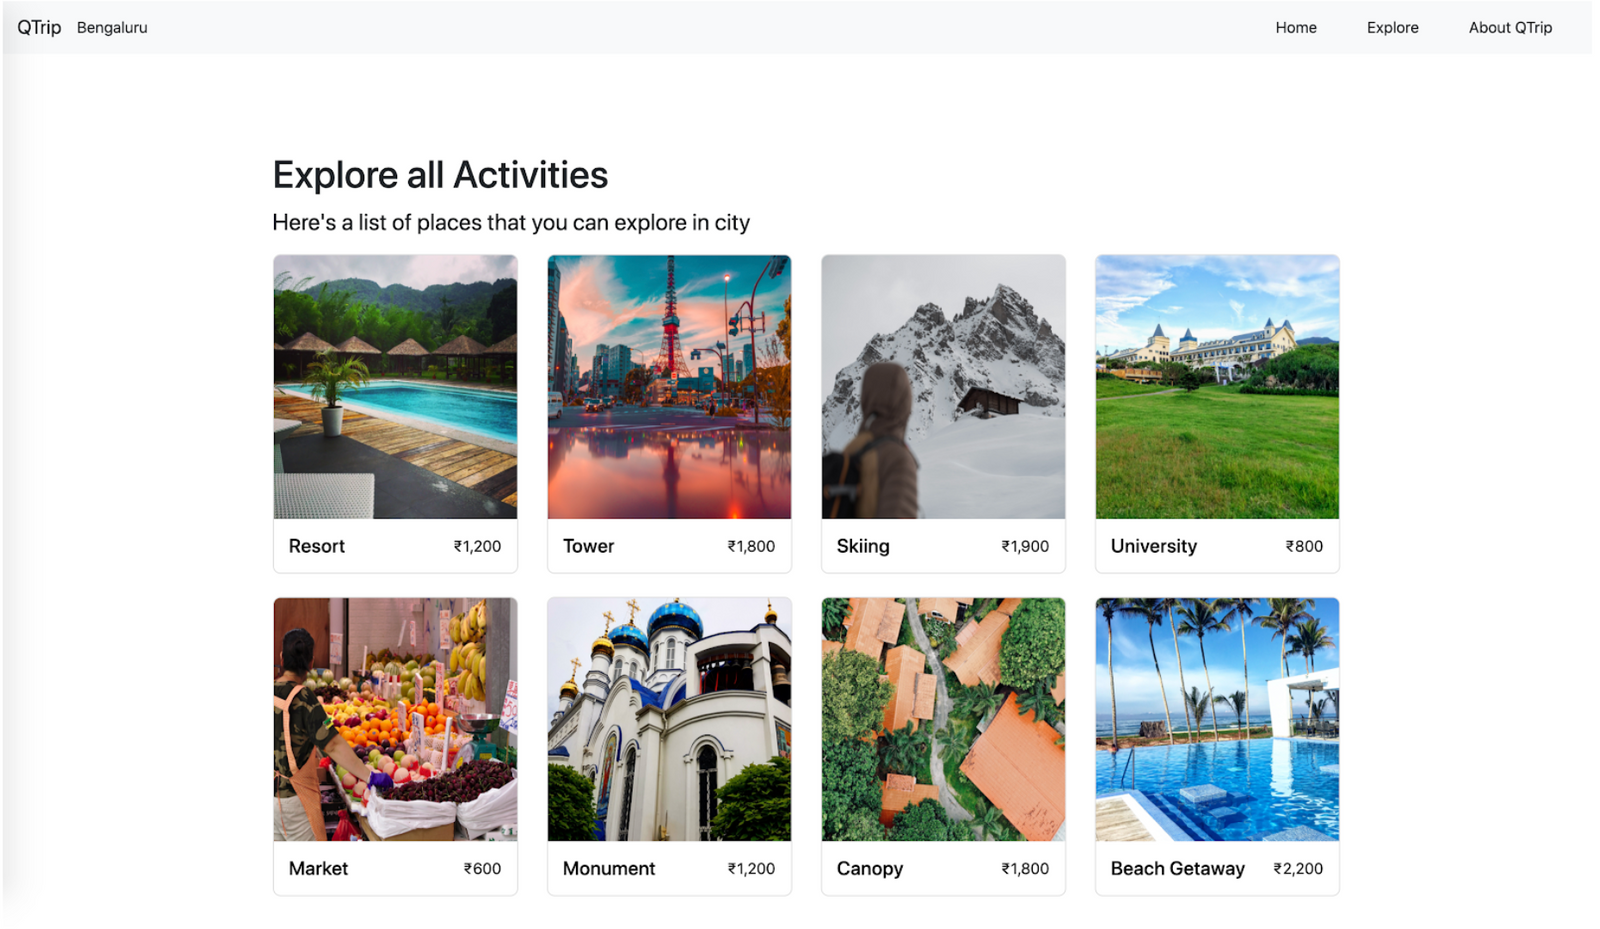
Task: Select the Skiing snowy mountain photo
Action: click(943, 386)
